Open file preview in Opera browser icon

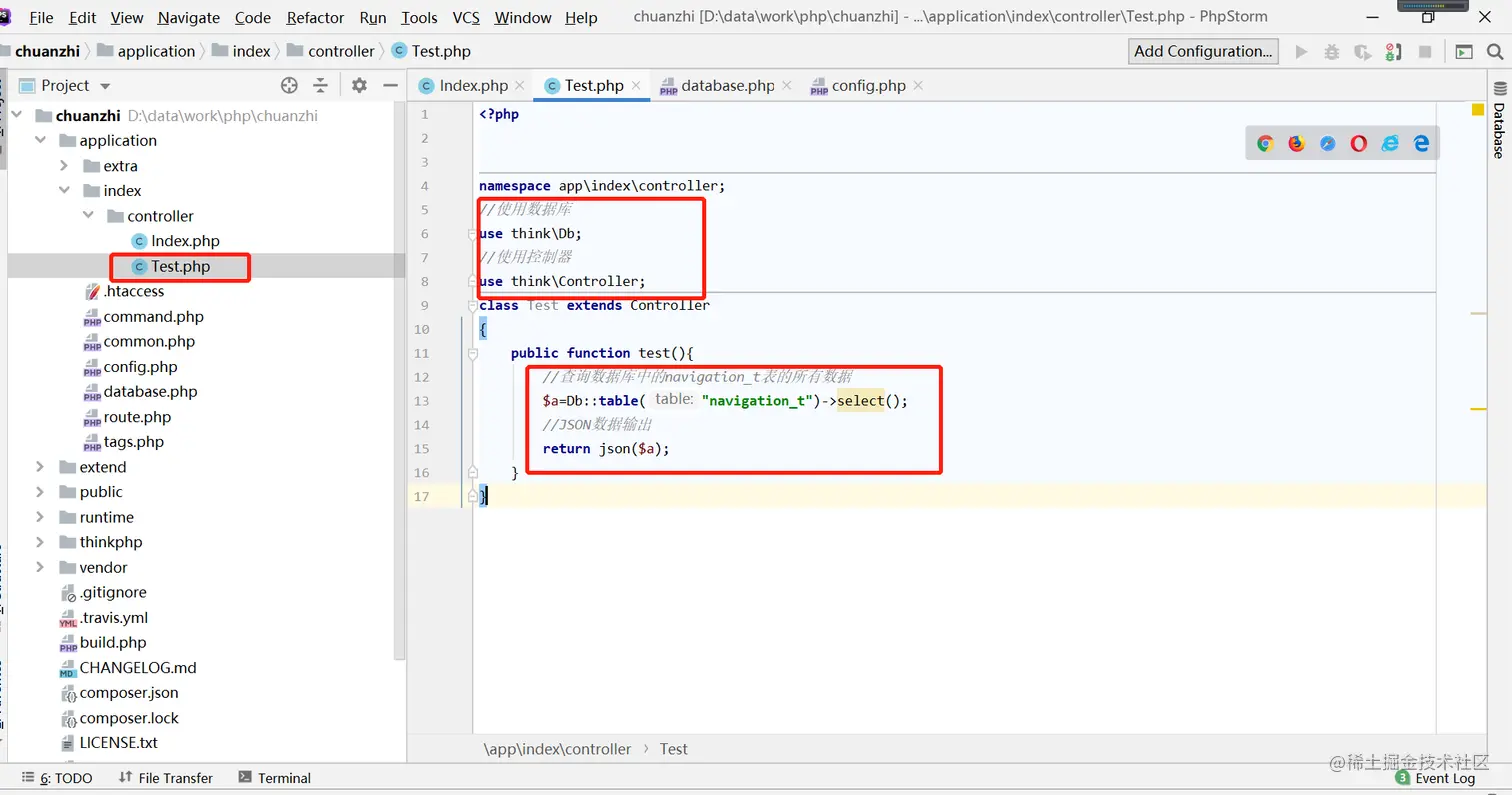coord(1359,144)
